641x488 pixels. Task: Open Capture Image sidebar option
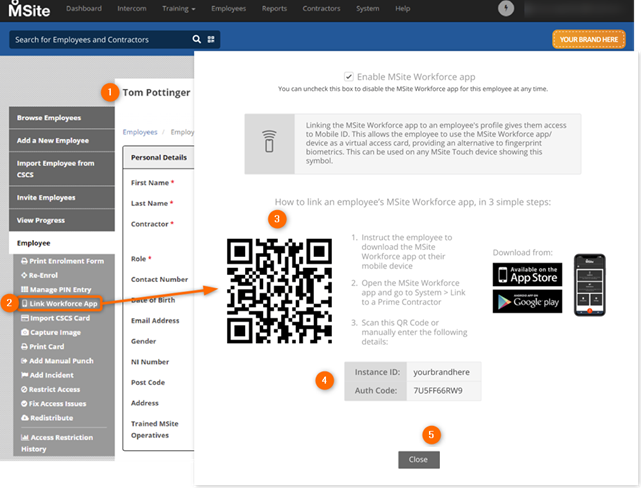point(58,332)
